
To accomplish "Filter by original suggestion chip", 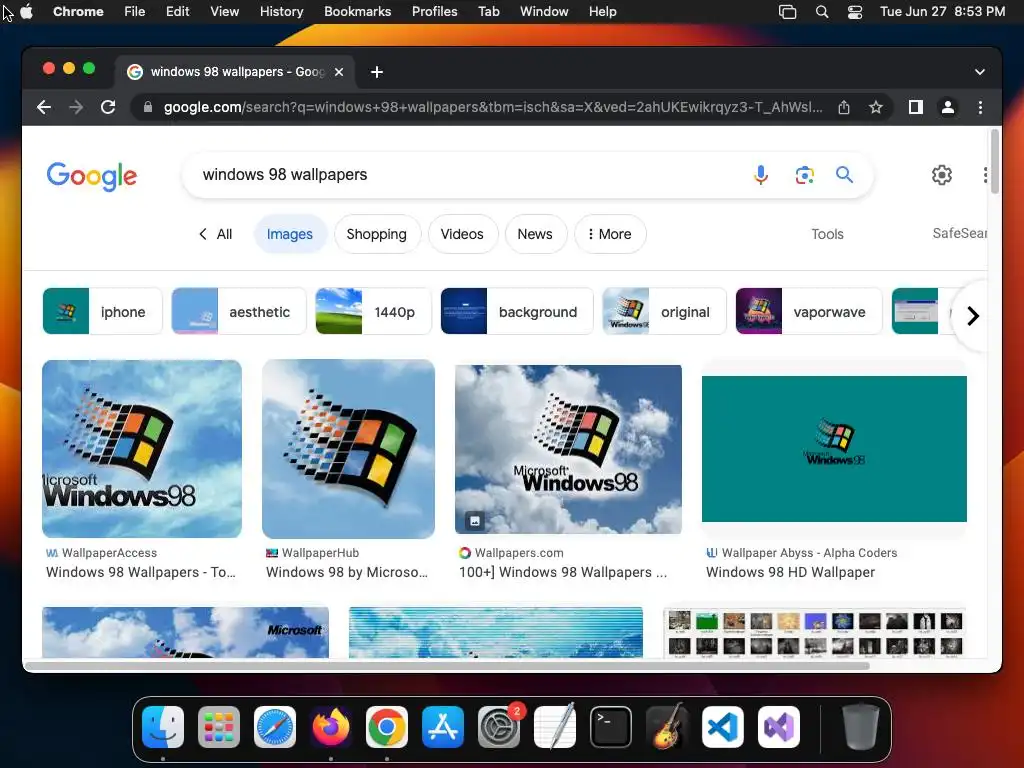I will (665, 312).
